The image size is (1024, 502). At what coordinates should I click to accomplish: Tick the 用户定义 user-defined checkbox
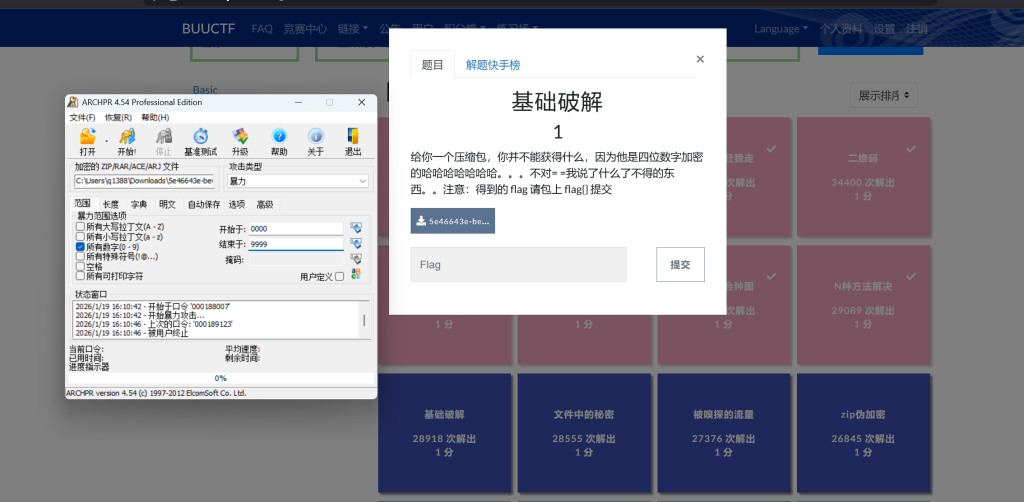coord(340,276)
